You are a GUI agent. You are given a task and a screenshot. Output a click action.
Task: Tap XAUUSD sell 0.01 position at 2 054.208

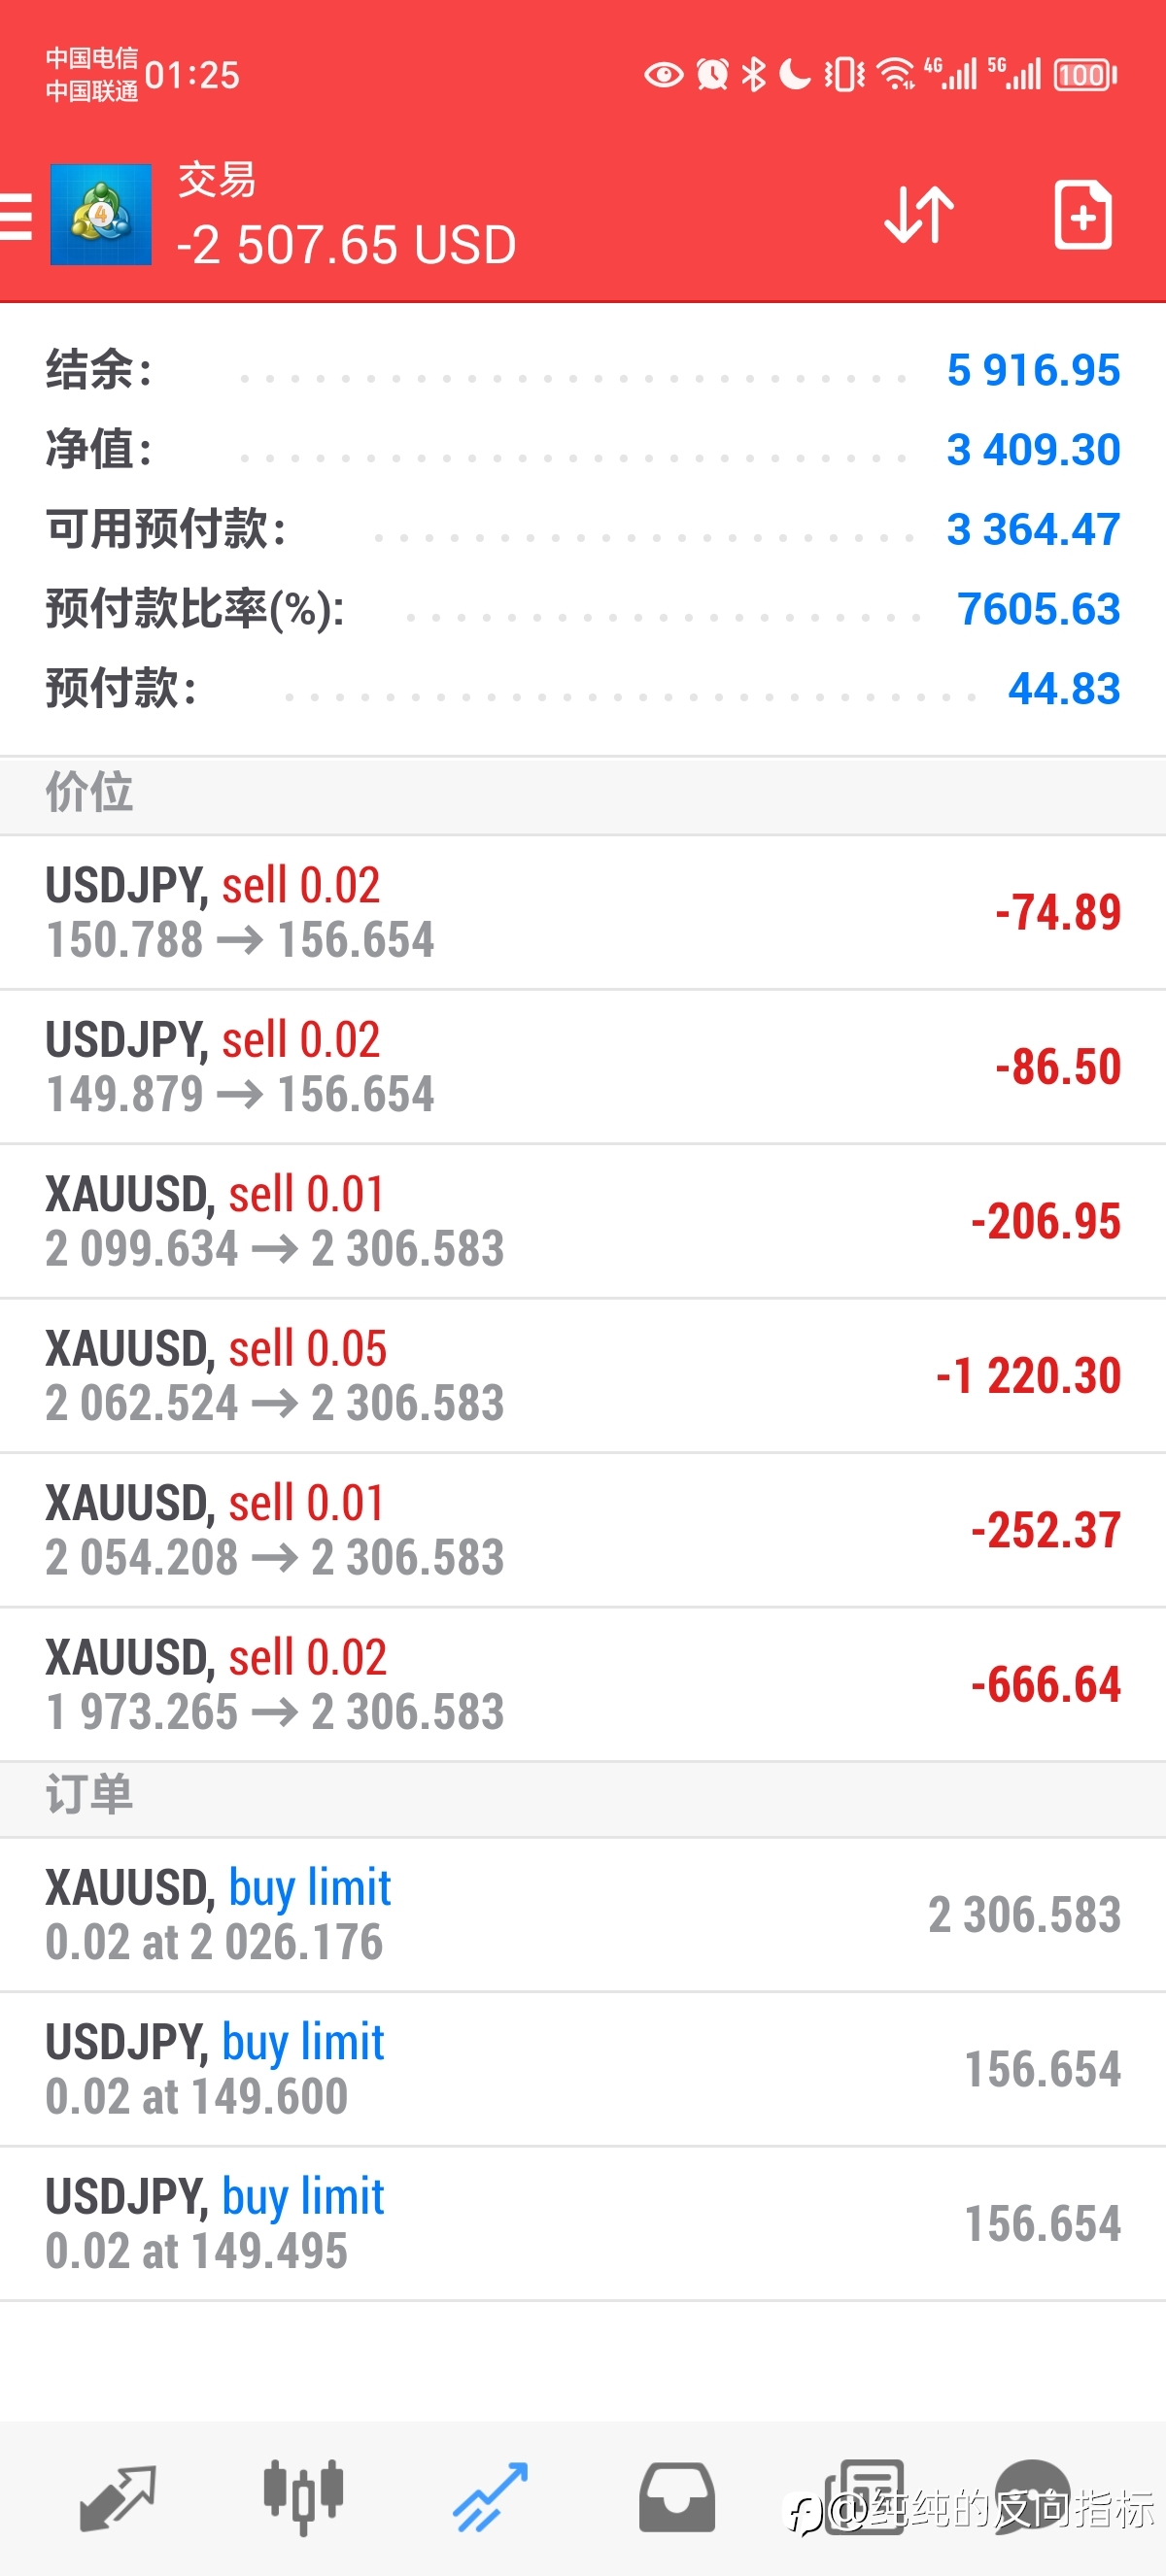[583, 1530]
